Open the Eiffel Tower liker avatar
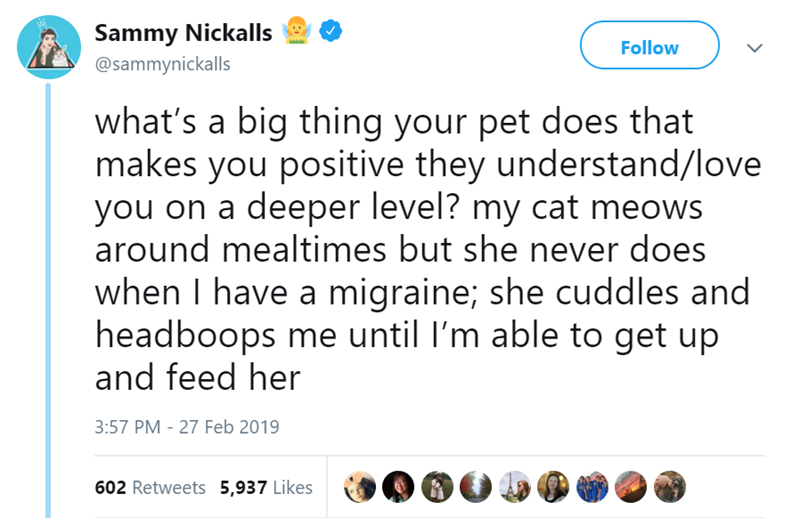The width and height of the screenshot is (800, 518). pyautogui.click(x=513, y=487)
